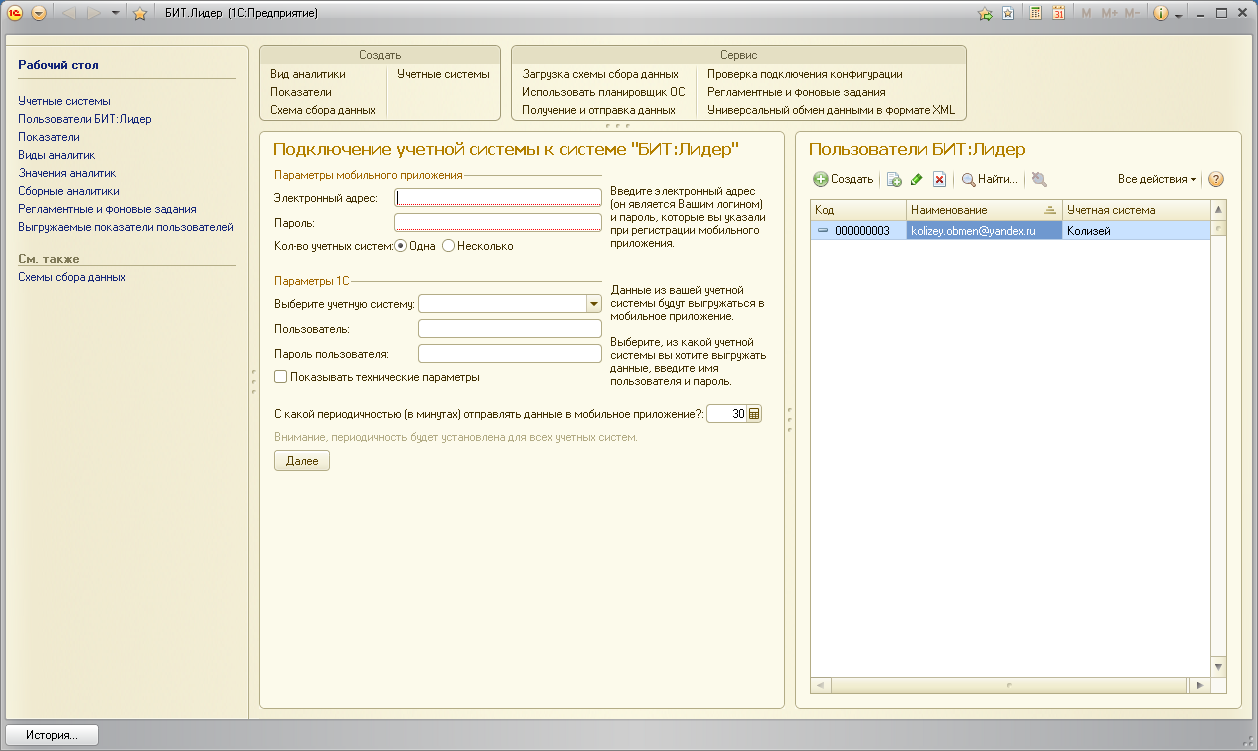The width and height of the screenshot is (1258, 751).
Task: Open the calculator icon
Action: click(x=1036, y=13)
